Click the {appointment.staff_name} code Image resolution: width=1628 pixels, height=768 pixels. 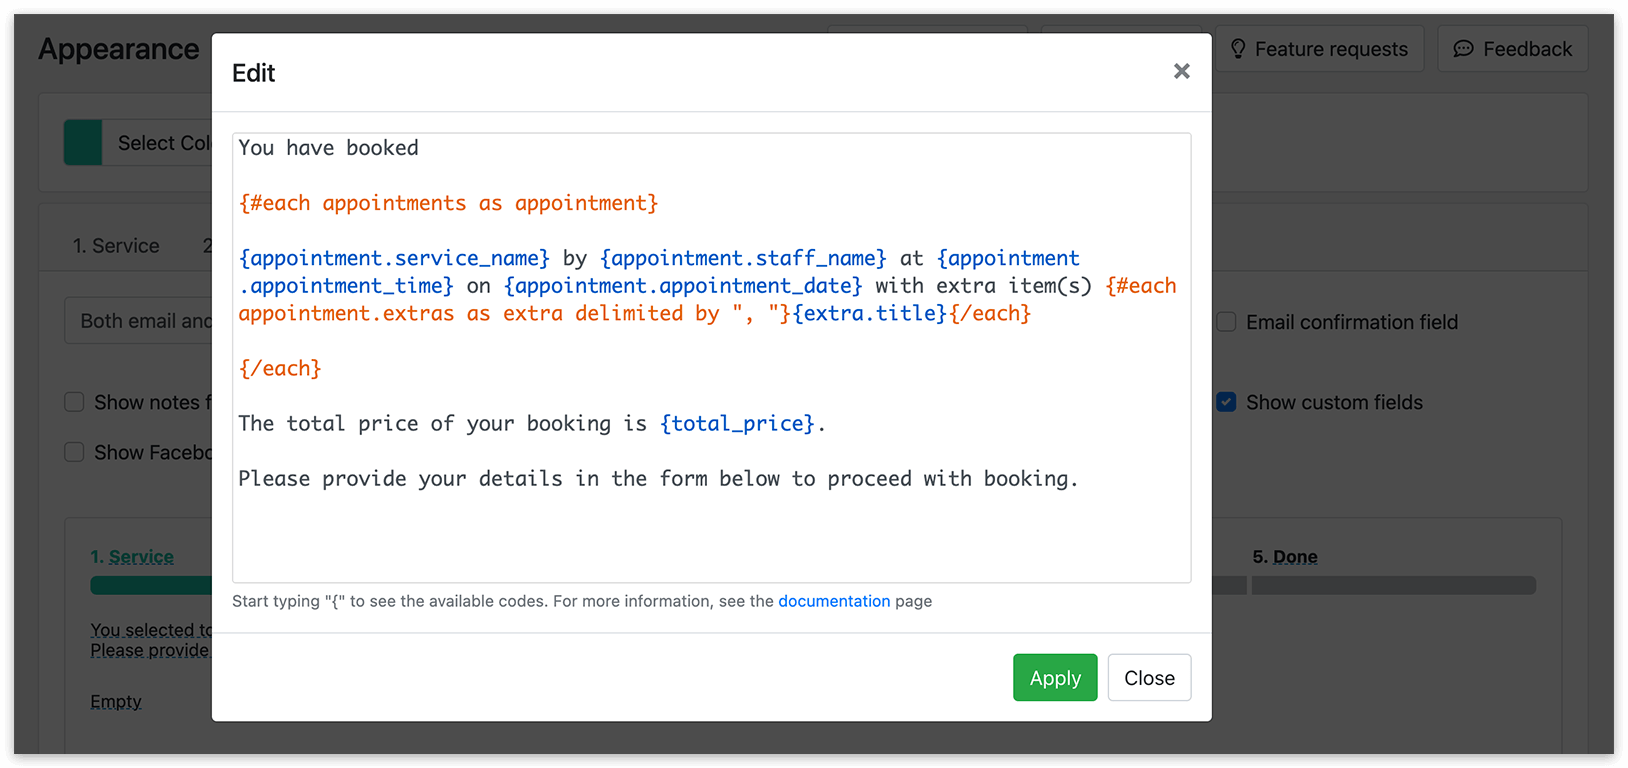click(x=743, y=258)
